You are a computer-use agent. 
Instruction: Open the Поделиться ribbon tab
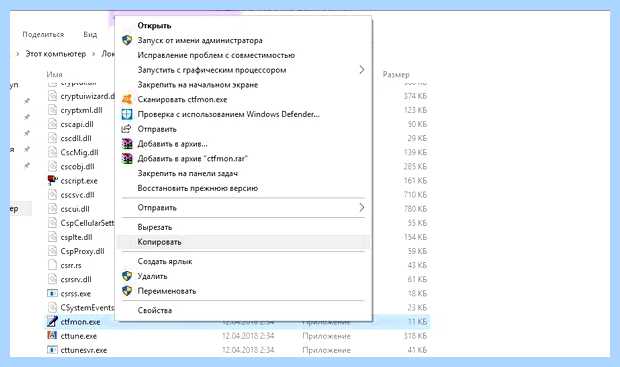pyautogui.click(x=43, y=35)
